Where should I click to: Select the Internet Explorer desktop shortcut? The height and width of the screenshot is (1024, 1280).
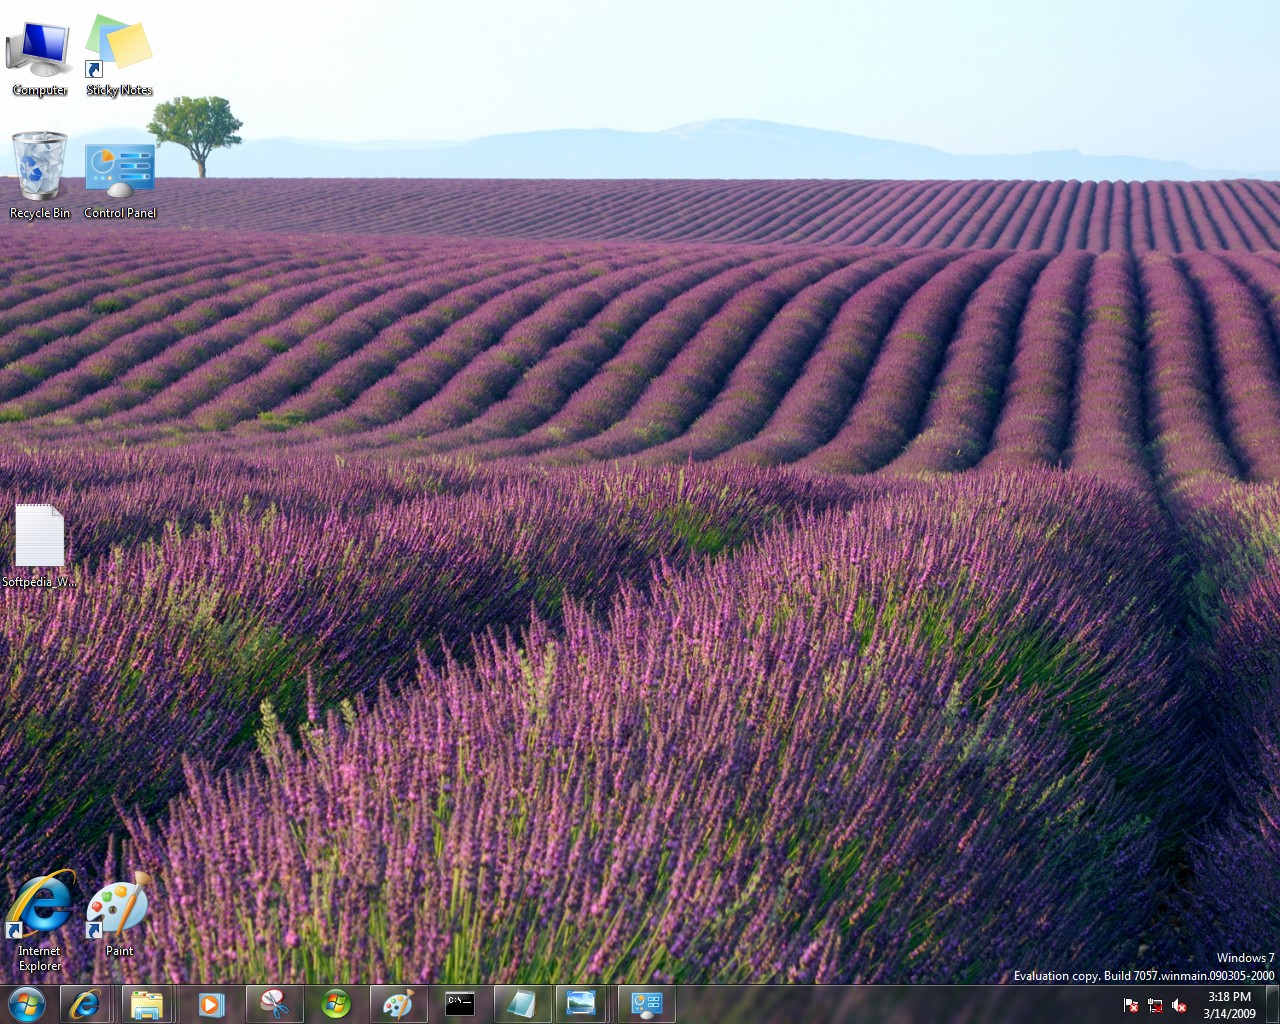[40, 908]
